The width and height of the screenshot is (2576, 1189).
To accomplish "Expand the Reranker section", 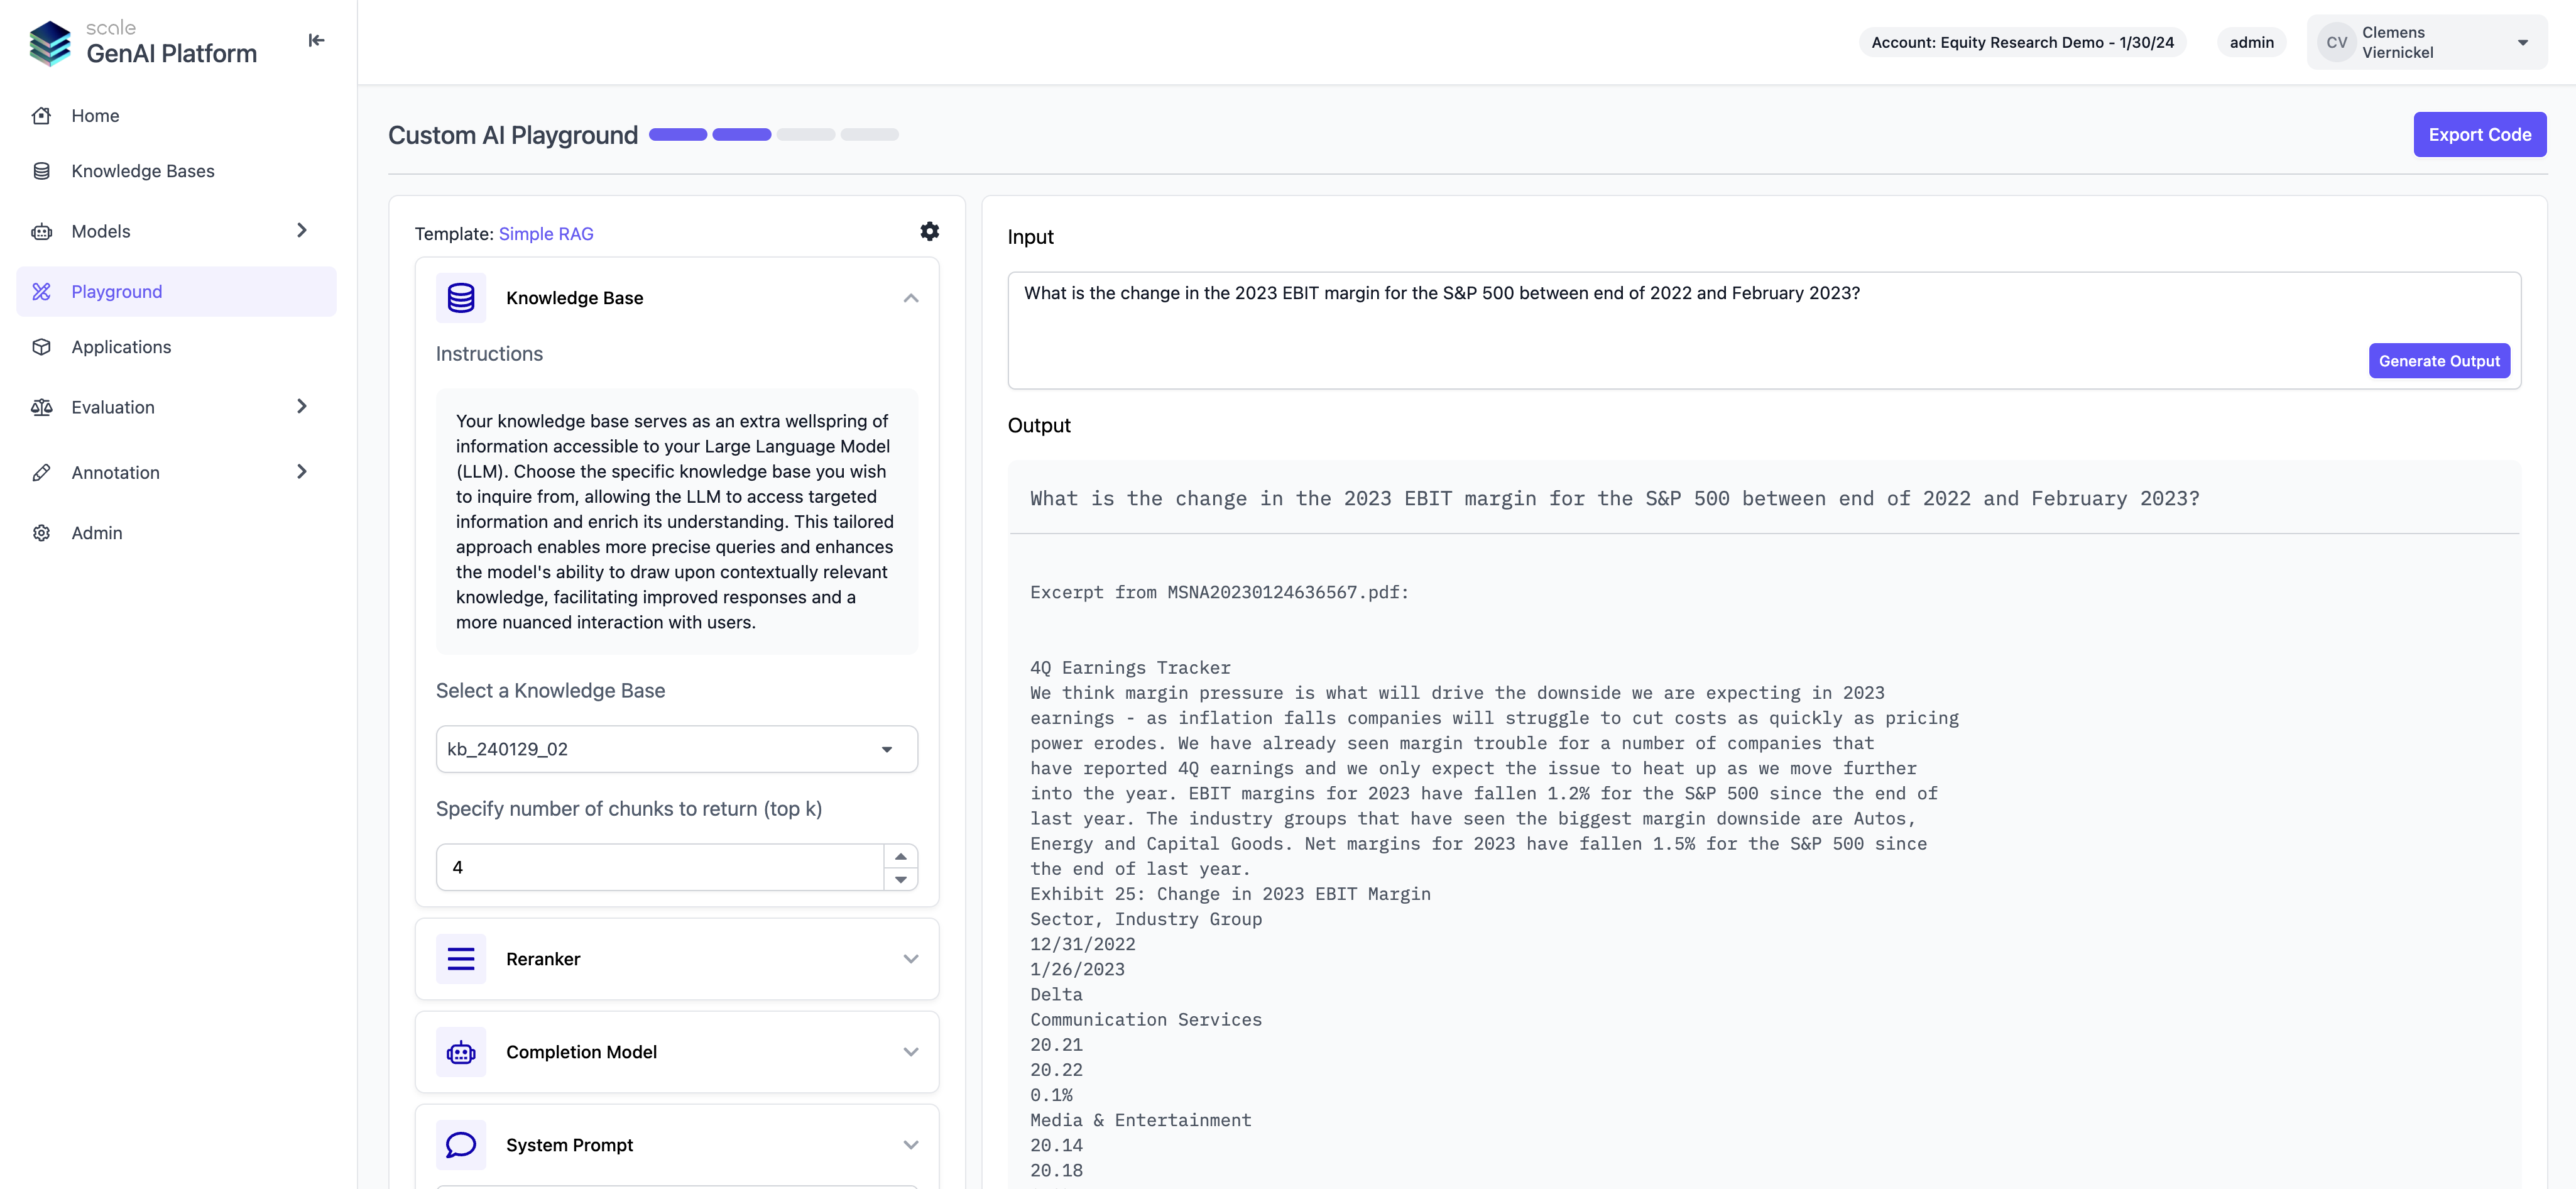I will click(910, 959).
